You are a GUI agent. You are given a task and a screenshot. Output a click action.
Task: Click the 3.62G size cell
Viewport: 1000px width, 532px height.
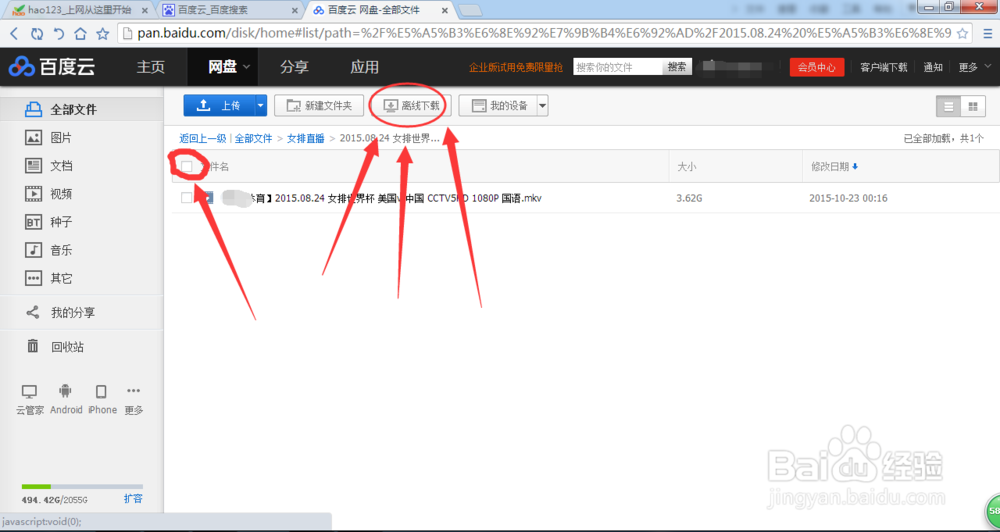pyautogui.click(x=689, y=198)
